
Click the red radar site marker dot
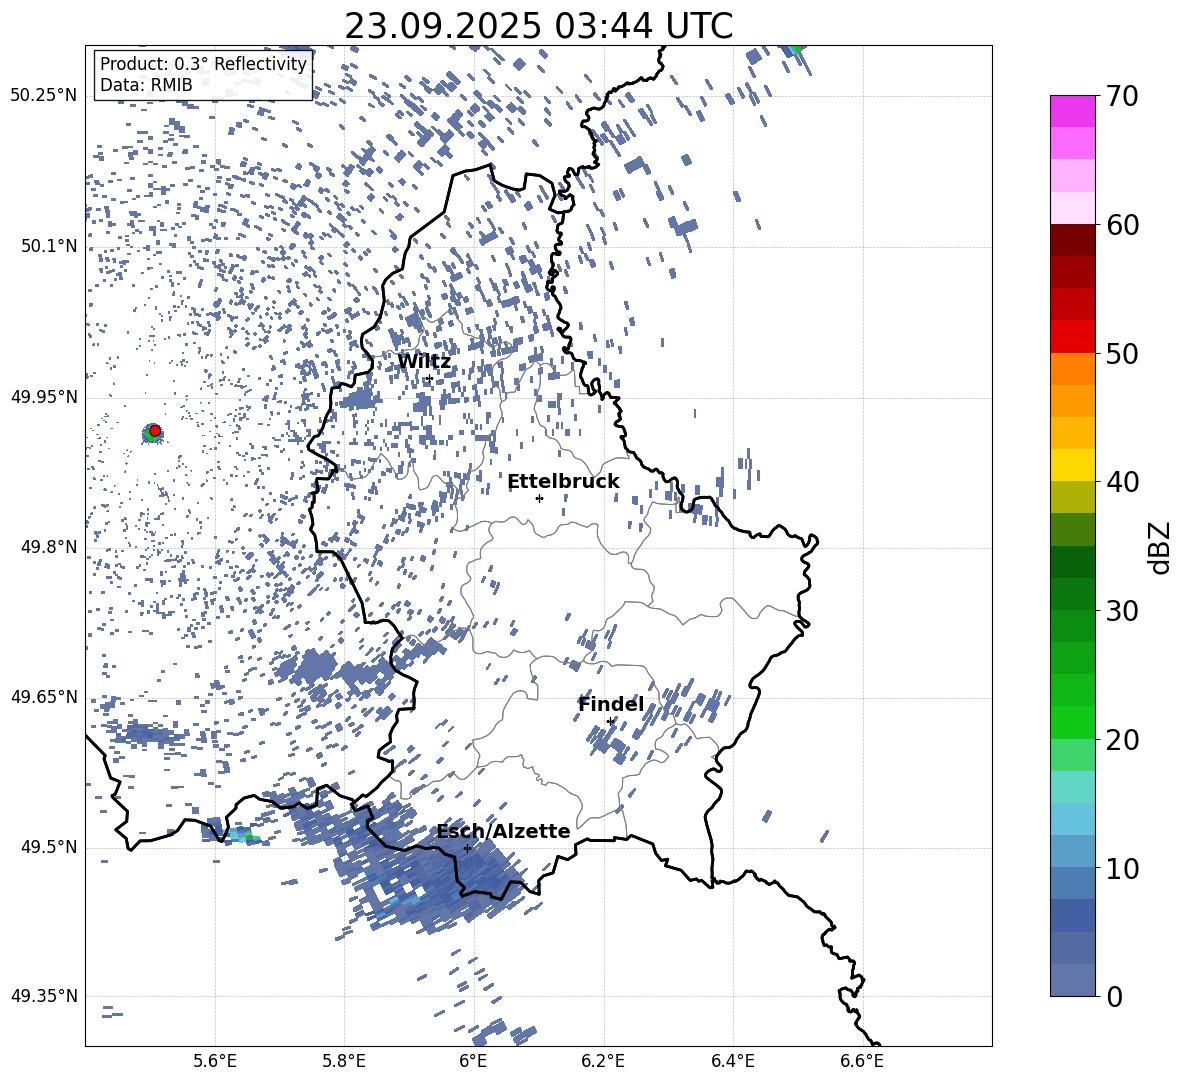pos(155,430)
